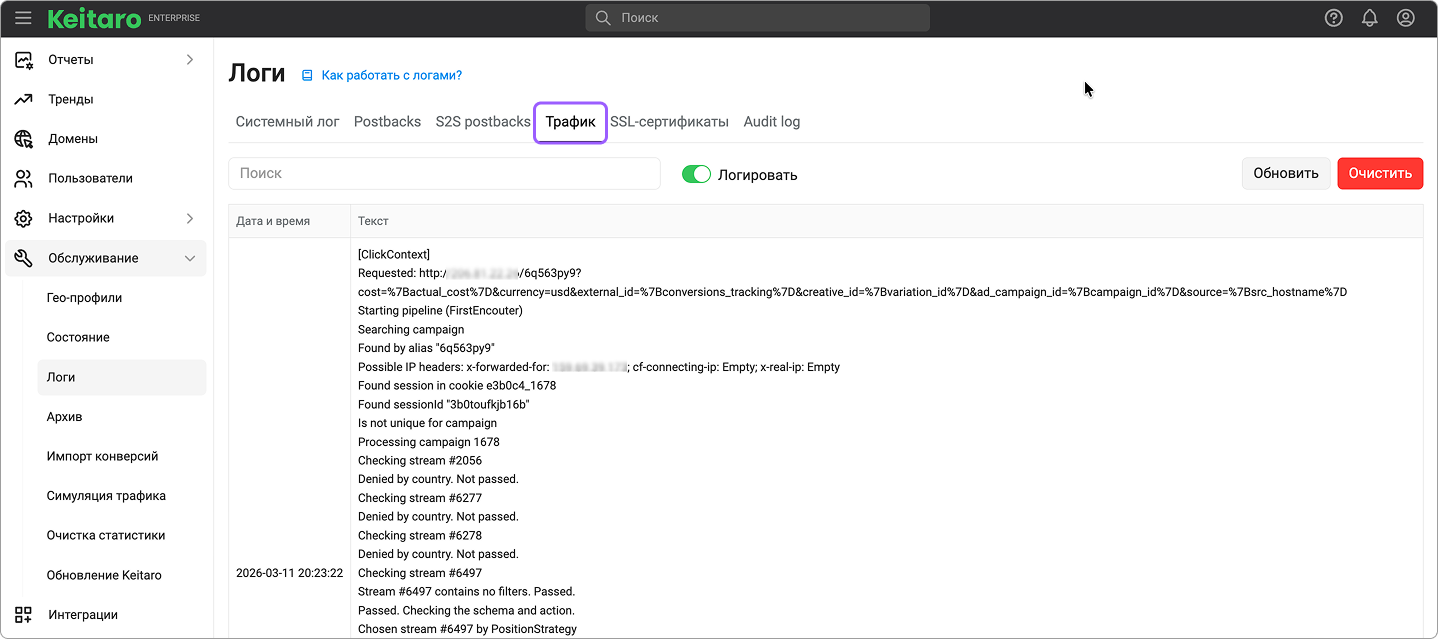Click the hamburger menu icon
The height and width of the screenshot is (639, 1438).
(23, 18)
